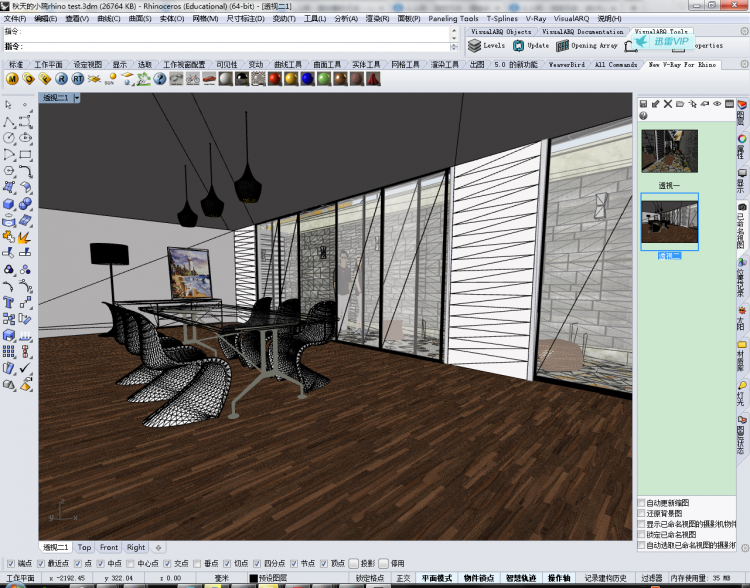Image resolution: width=750 pixels, height=588 pixels.
Task: Toggle the 中点 osnap checkbox
Action: [100, 563]
